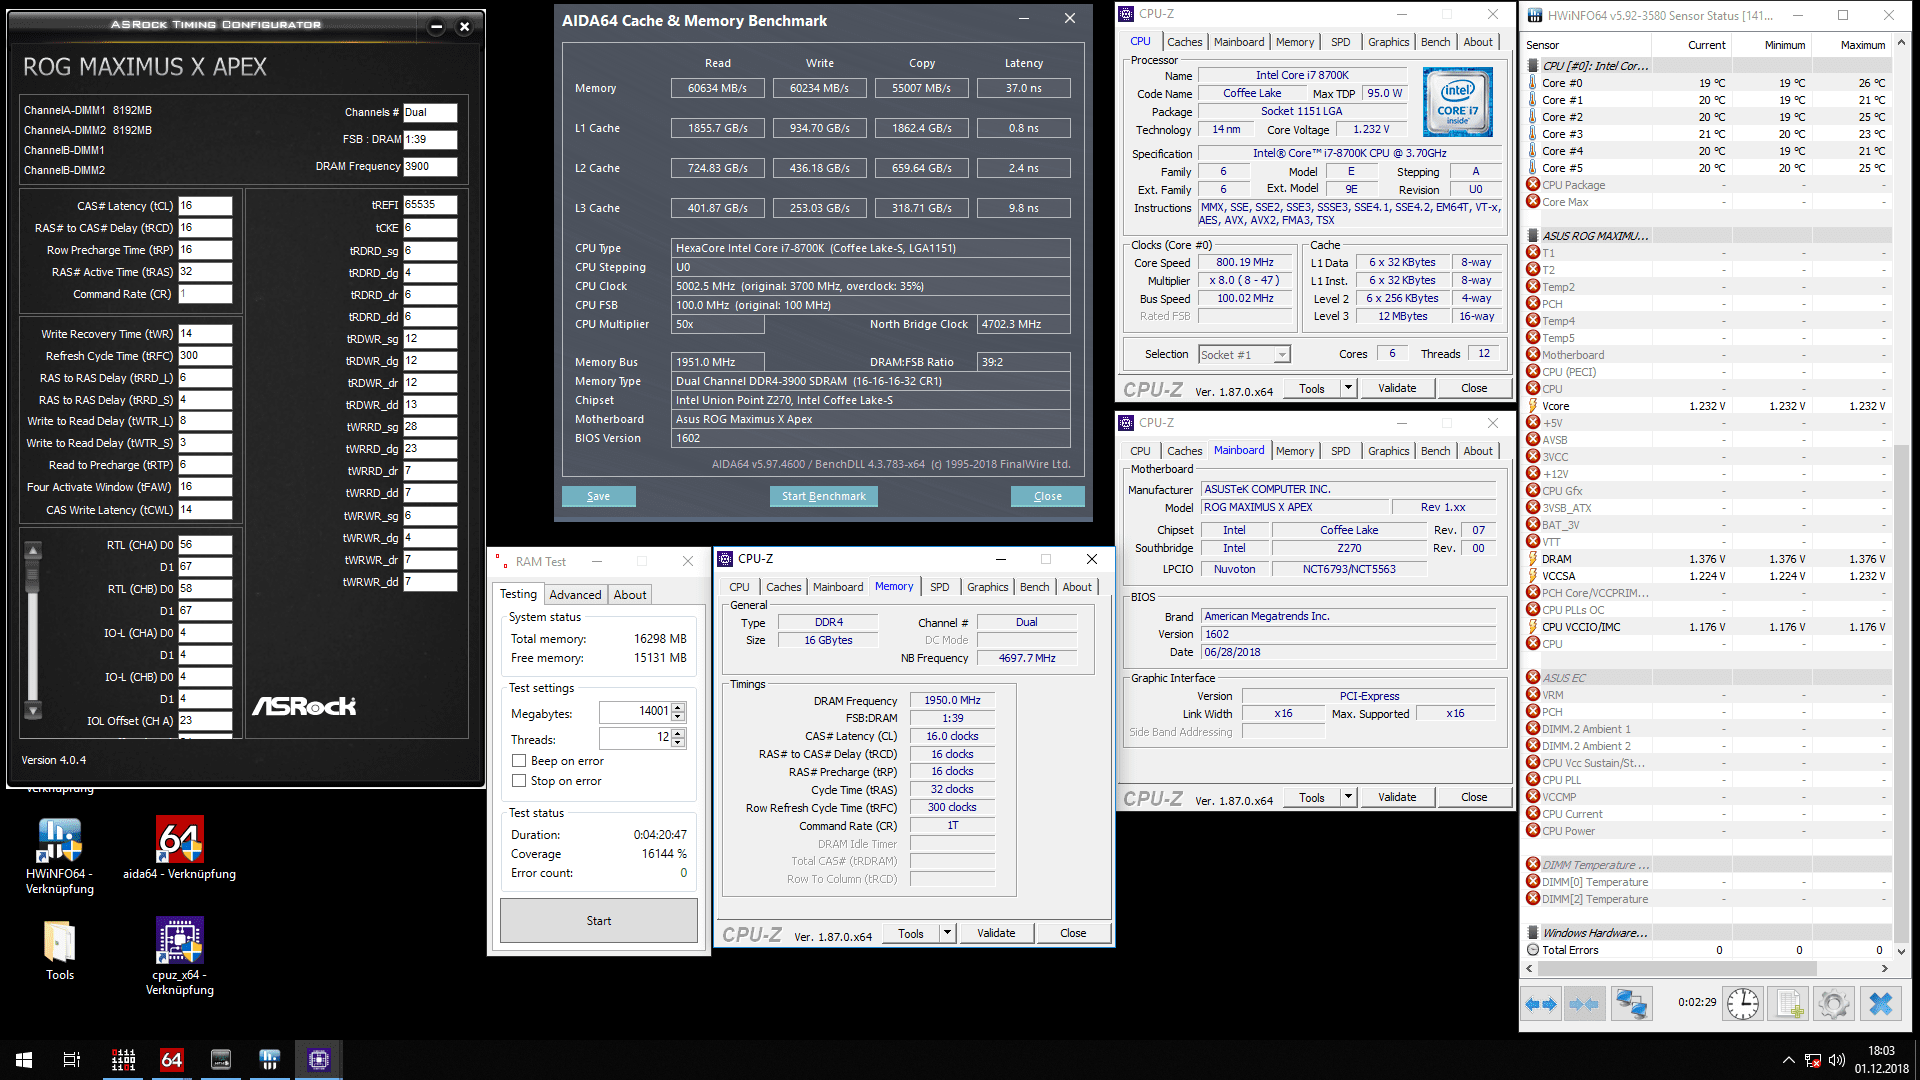Open HWiNFO64 desktop shortcut

59,856
